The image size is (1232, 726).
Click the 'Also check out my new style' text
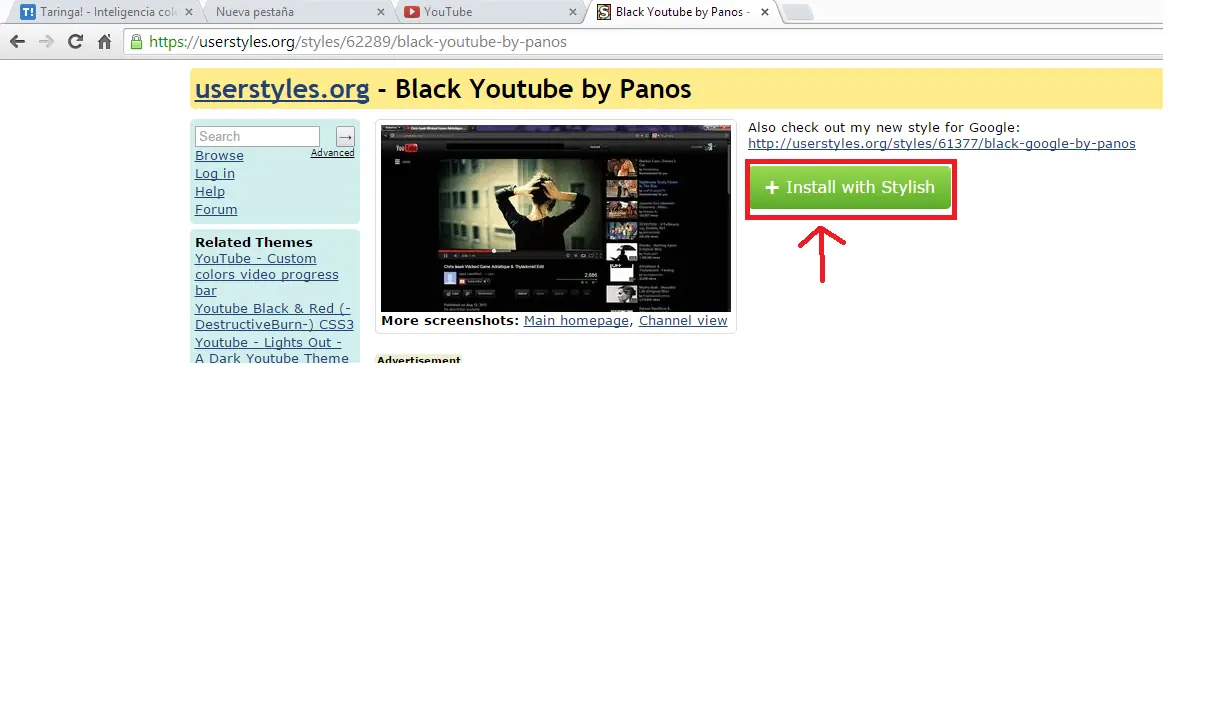[884, 127]
